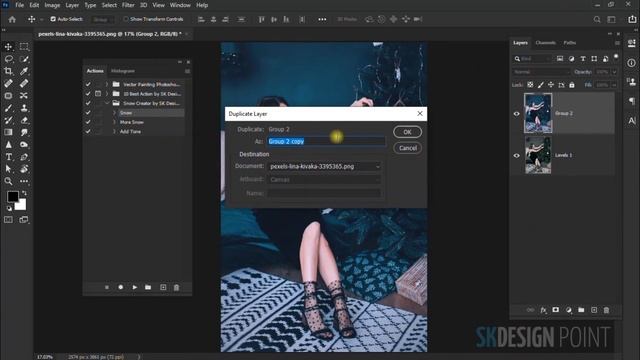
Task: Expand the More Snow action
Action: point(114,122)
